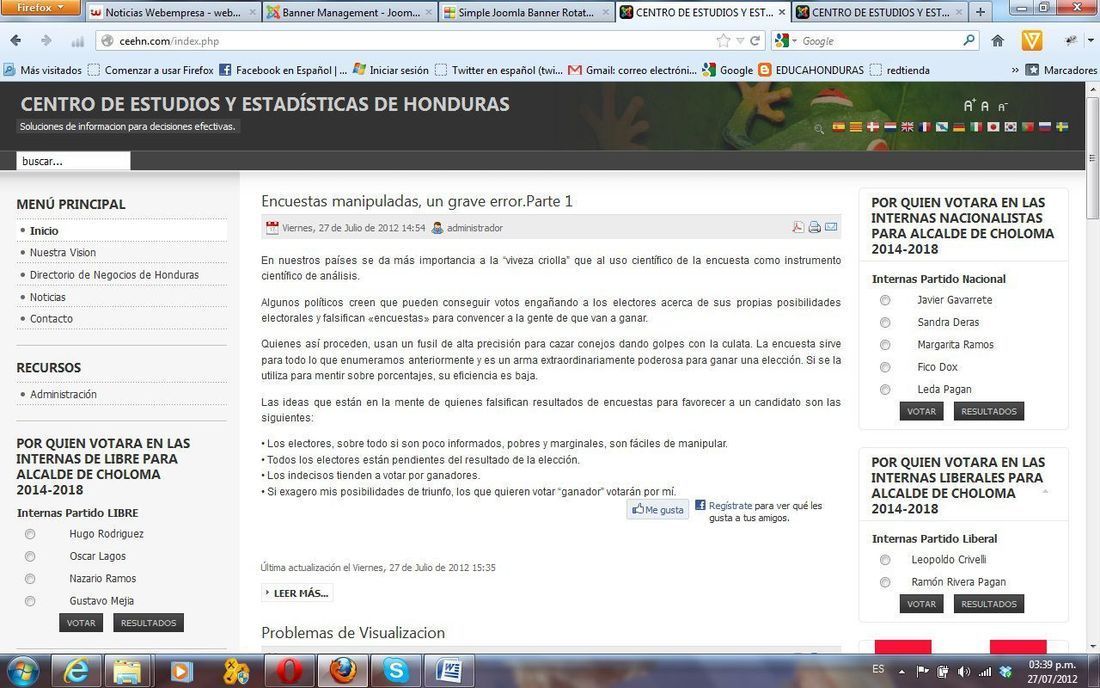Click the LEER MÁS link

coord(297,593)
